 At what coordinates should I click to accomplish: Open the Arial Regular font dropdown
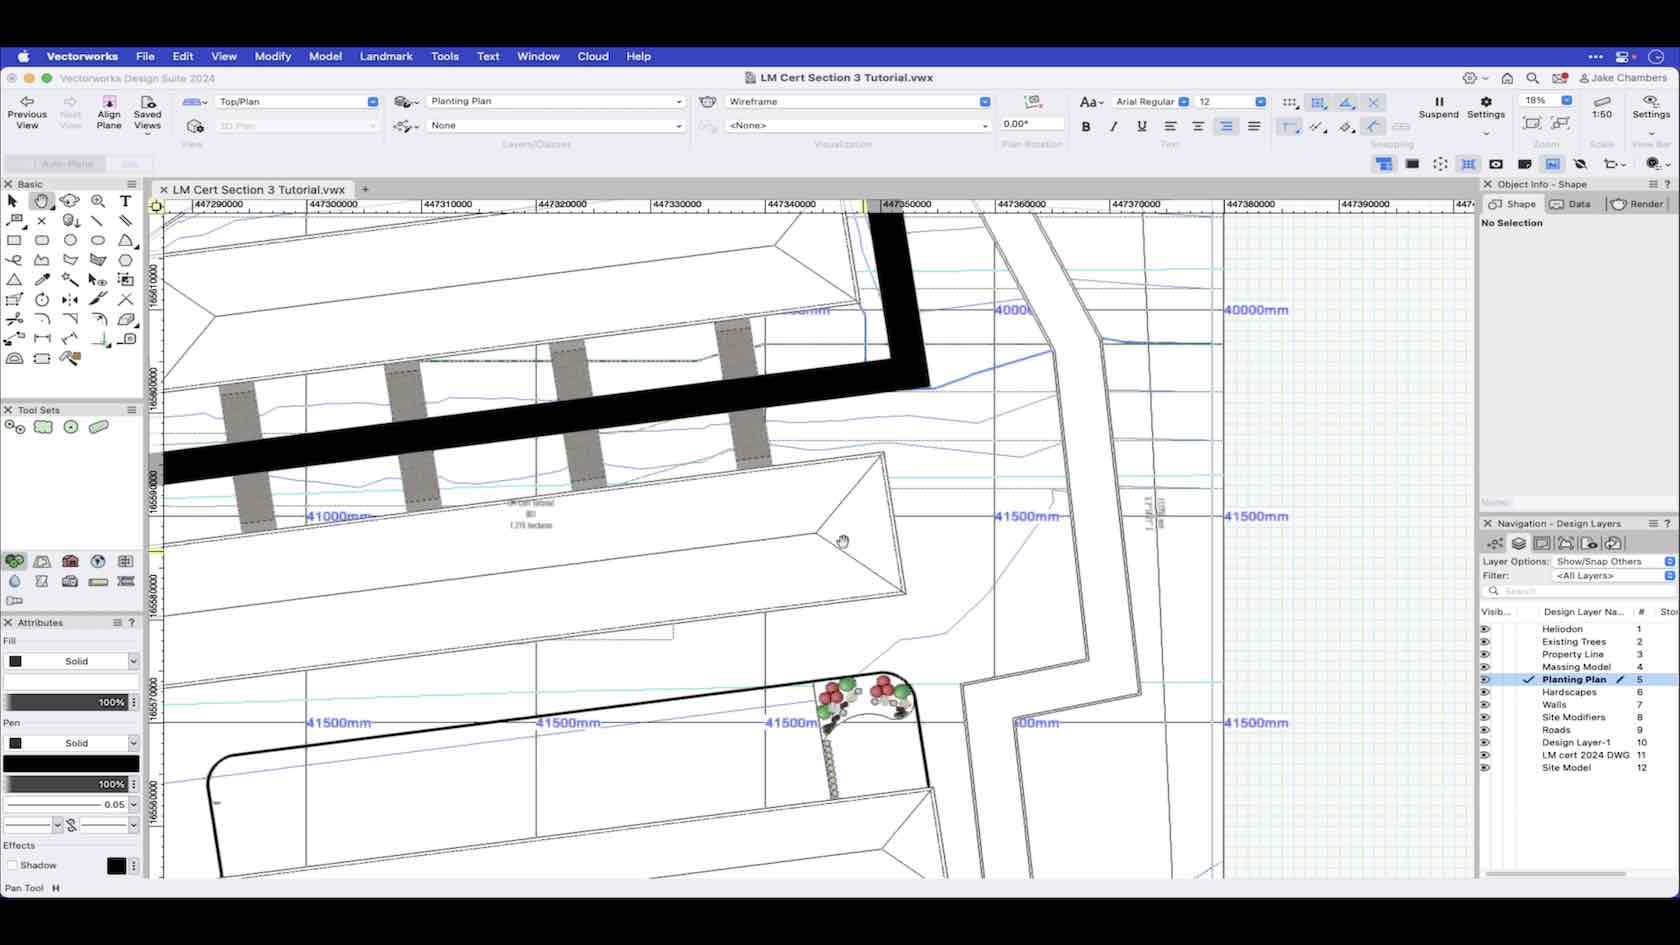[x=1151, y=101]
